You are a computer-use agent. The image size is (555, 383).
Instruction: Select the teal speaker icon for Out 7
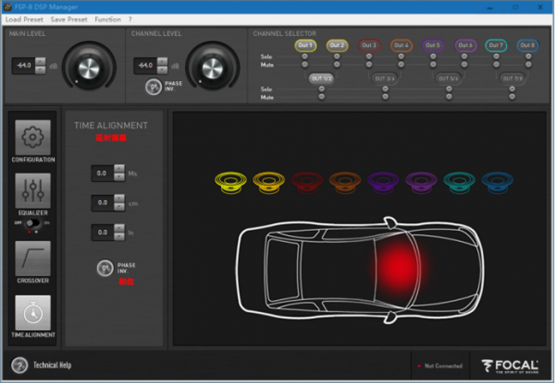point(459,182)
